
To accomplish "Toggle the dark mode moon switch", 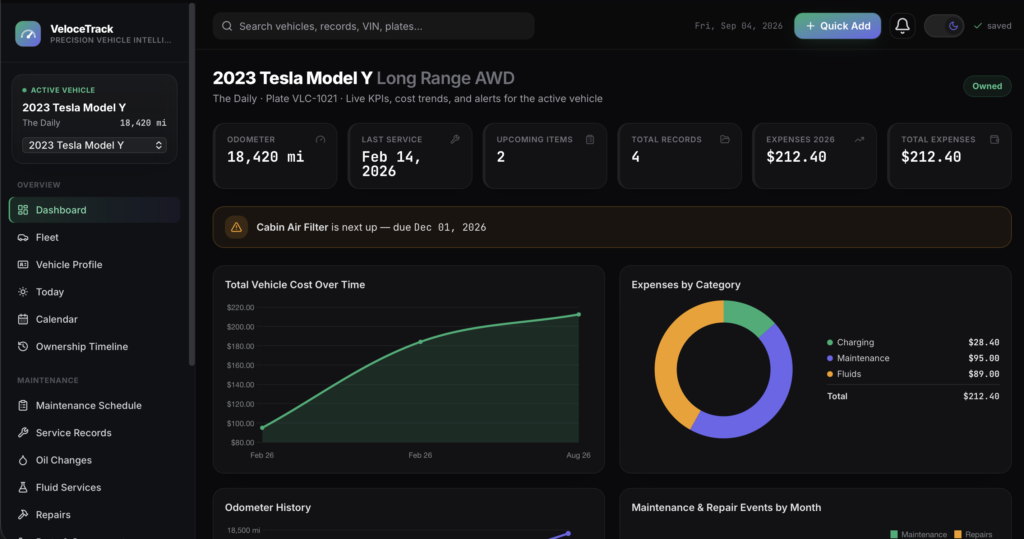I will [x=944, y=26].
